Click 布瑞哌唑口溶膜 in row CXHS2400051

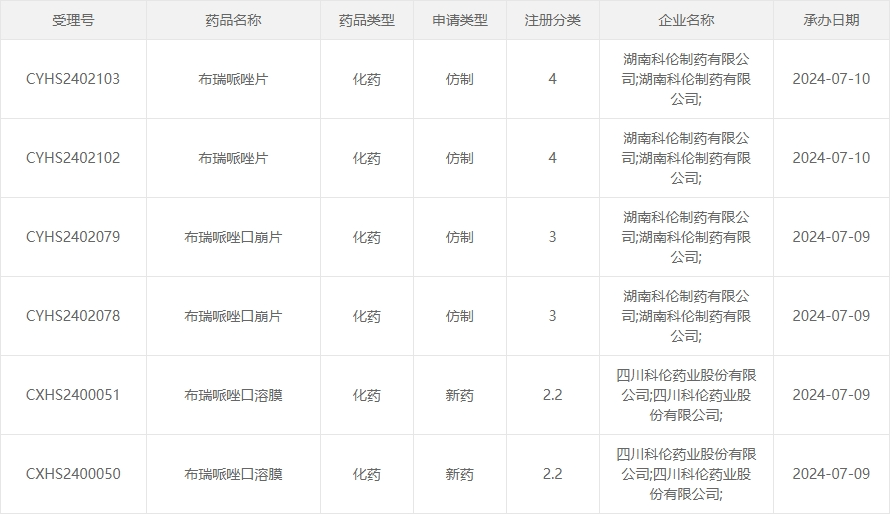click(x=233, y=395)
